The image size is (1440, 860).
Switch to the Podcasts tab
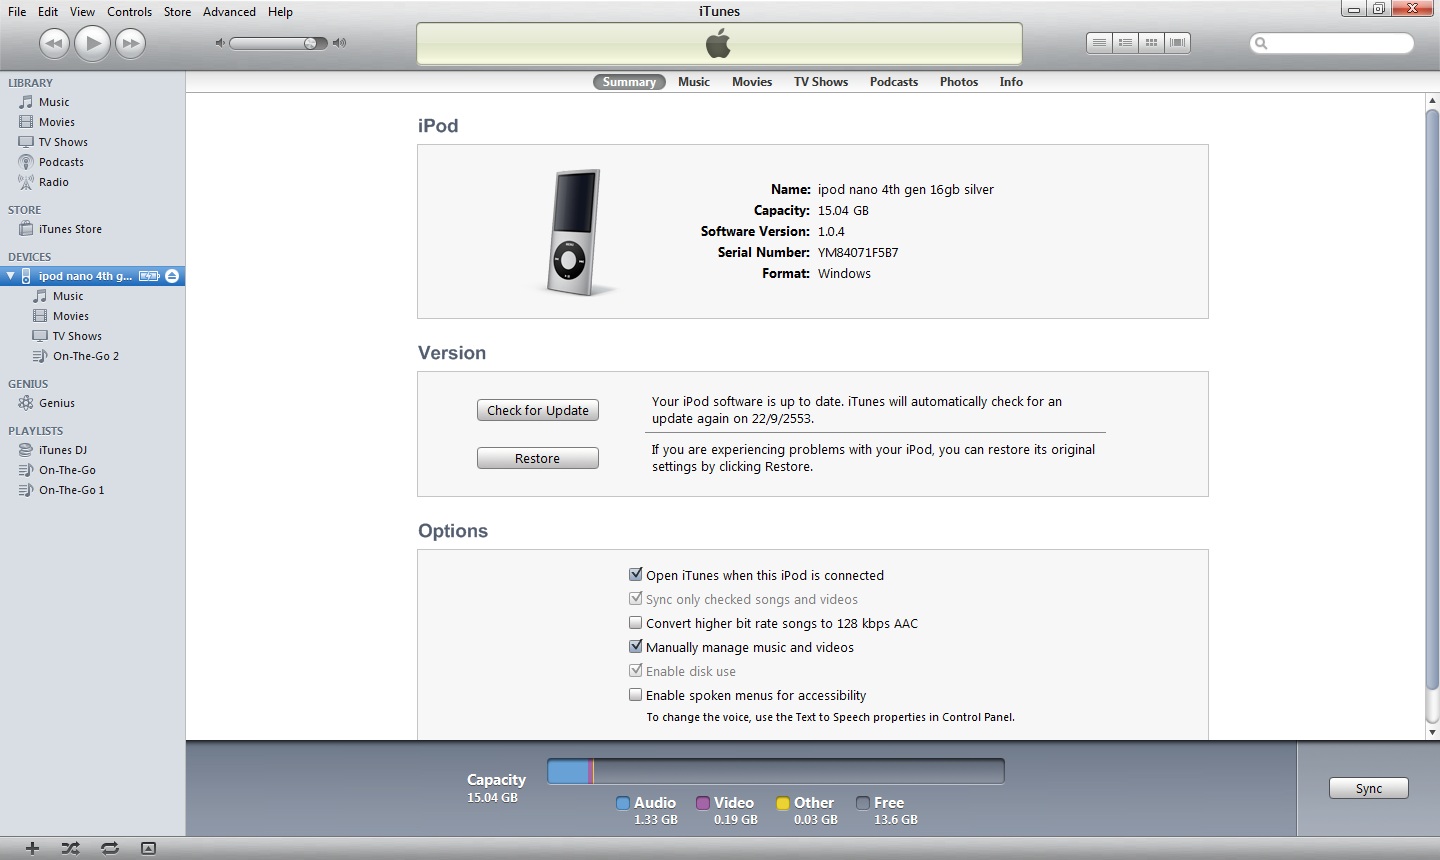(x=893, y=82)
